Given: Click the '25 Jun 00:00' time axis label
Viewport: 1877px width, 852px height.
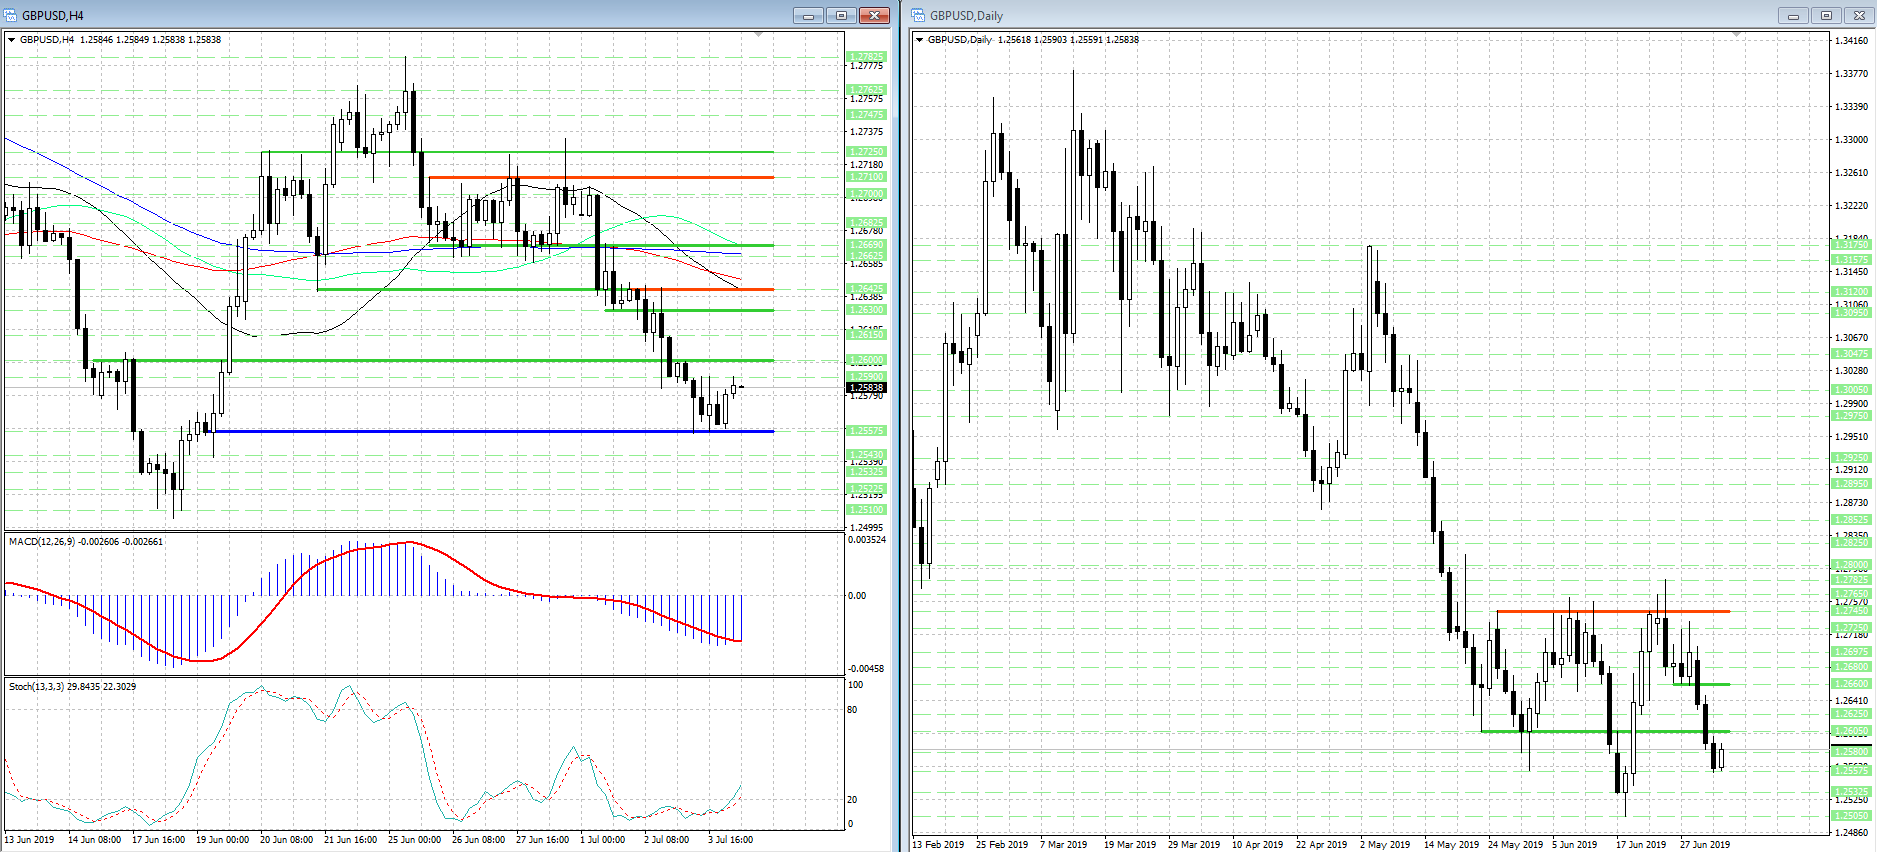Looking at the screenshot, I should coord(414,840).
